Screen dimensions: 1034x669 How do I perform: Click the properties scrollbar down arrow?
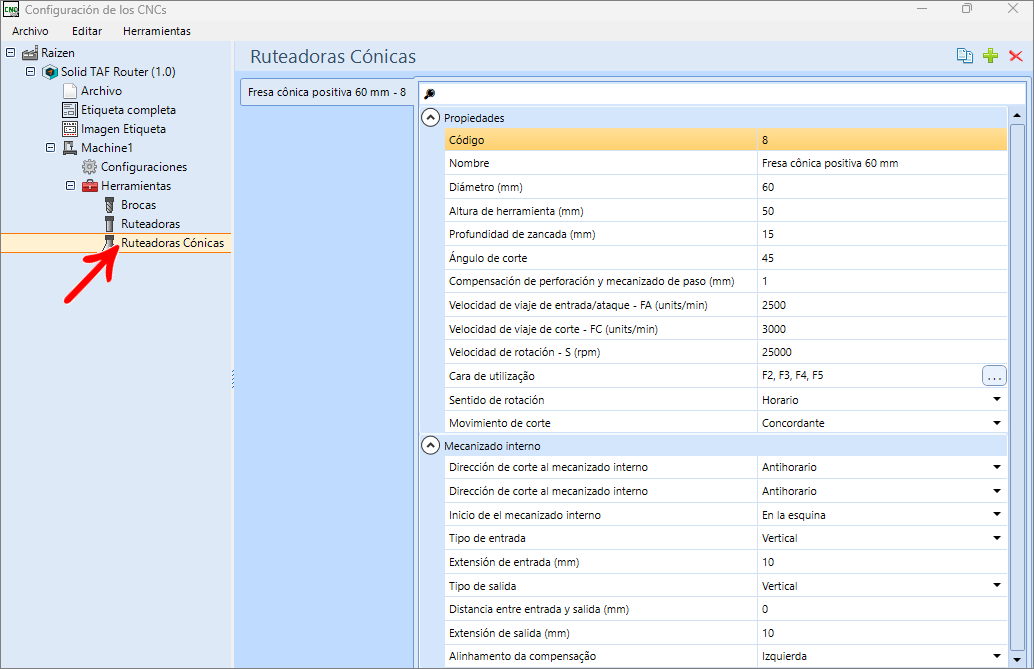tap(1016, 659)
